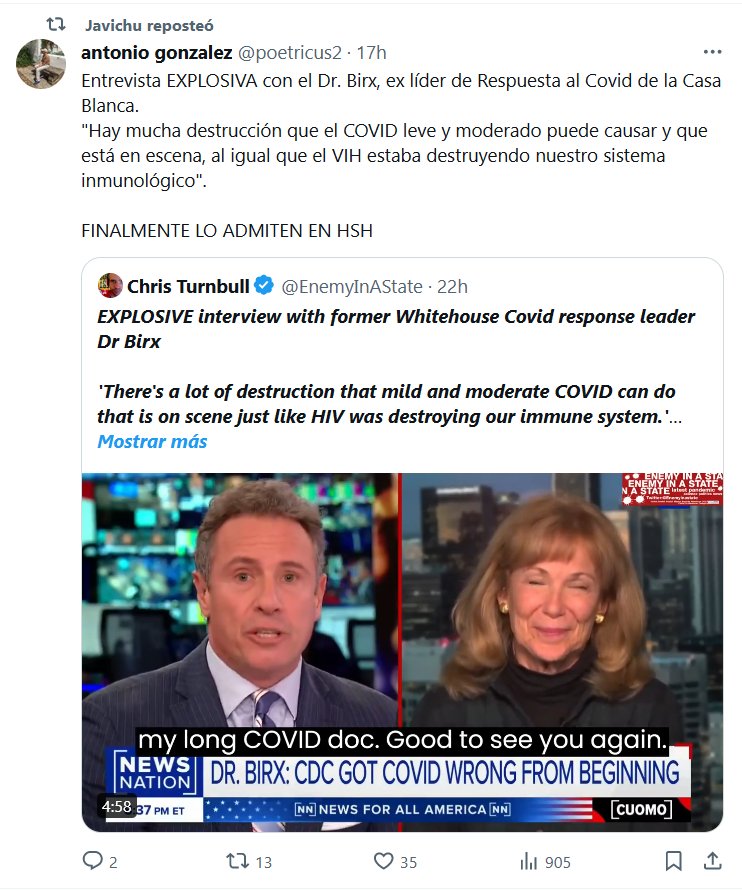742x890 pixels.
Task: Click the verified badge next to Chris Turnbull
Action: (264, 286)
